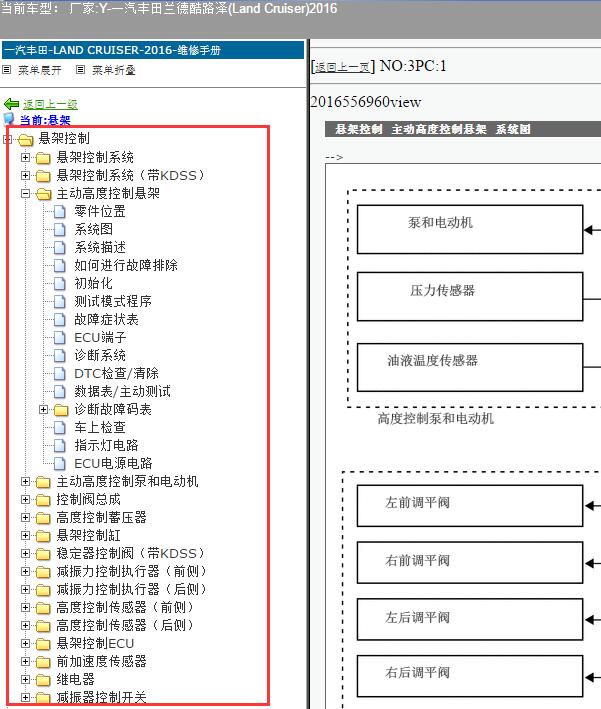Viewport: 601px width, 709px height.
Task: Click the 悬架控制 root folder icon
Action: (x=26, y=140)
